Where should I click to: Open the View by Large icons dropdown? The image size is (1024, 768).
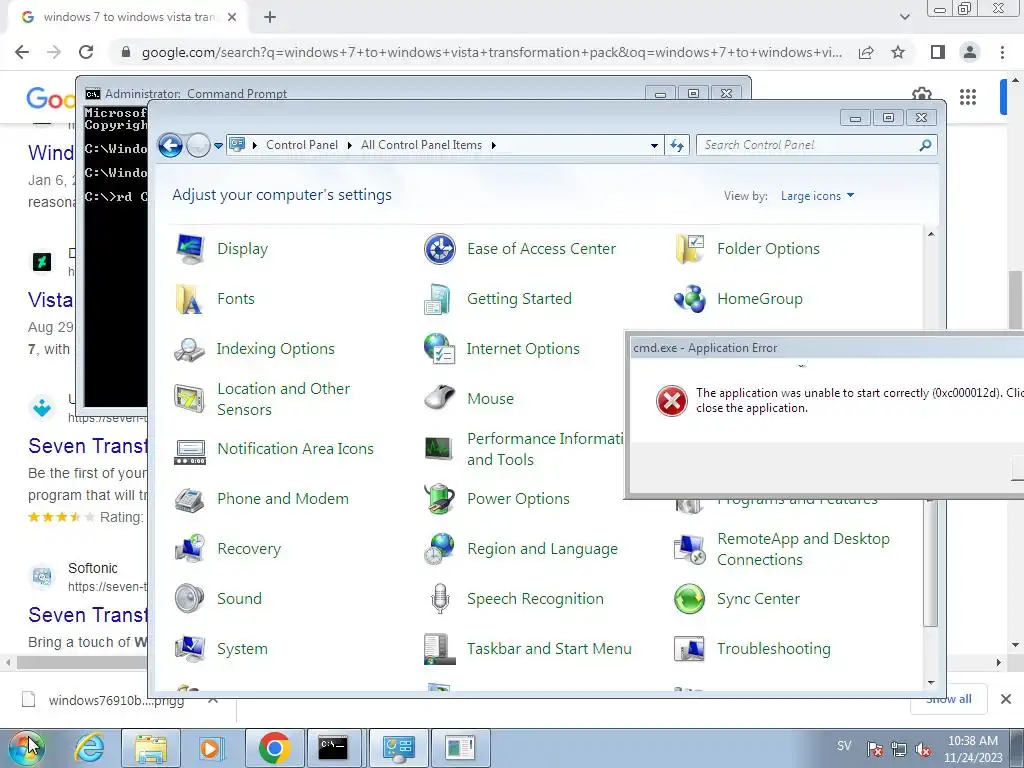(817, 196)
